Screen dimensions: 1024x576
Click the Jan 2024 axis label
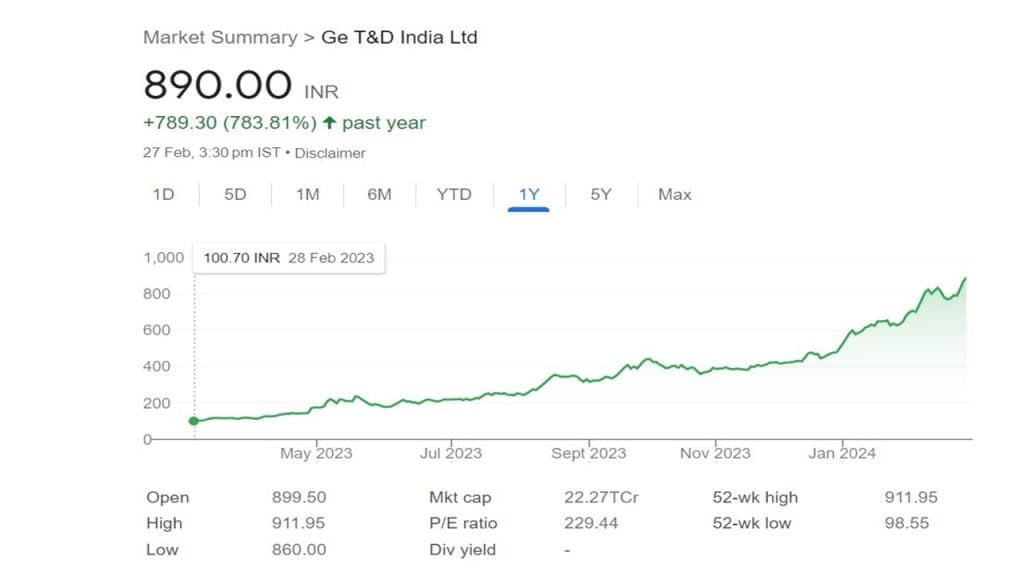coord(842,453)
